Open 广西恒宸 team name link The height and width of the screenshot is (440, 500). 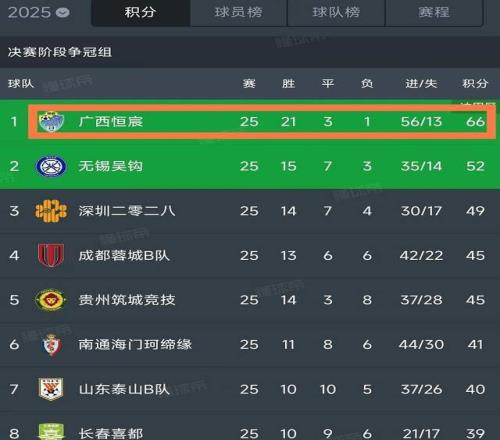click(x=111, y=122)
